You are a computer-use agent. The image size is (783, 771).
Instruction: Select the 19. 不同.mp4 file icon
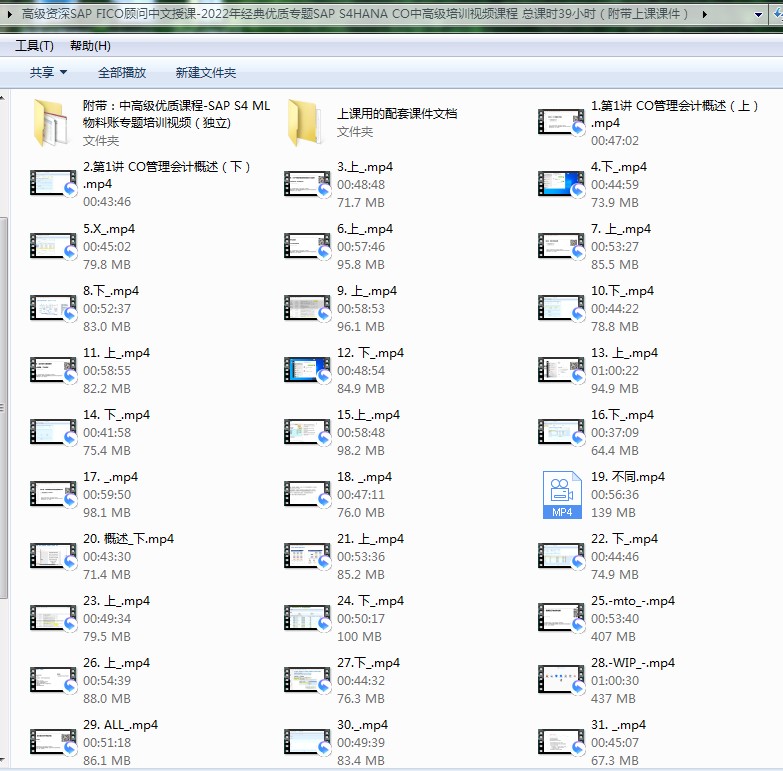561,495
